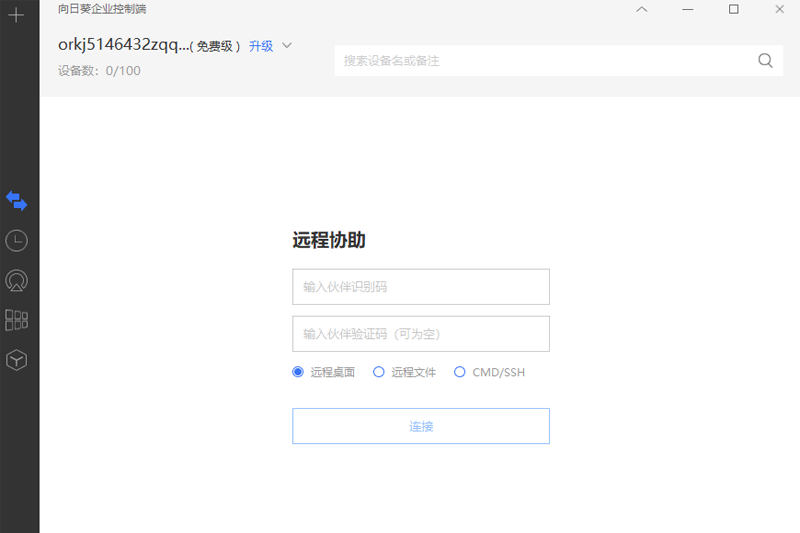Select the 远程桌面 radio button
This screenshot has height=533, width=800.
tap(298, 372)
